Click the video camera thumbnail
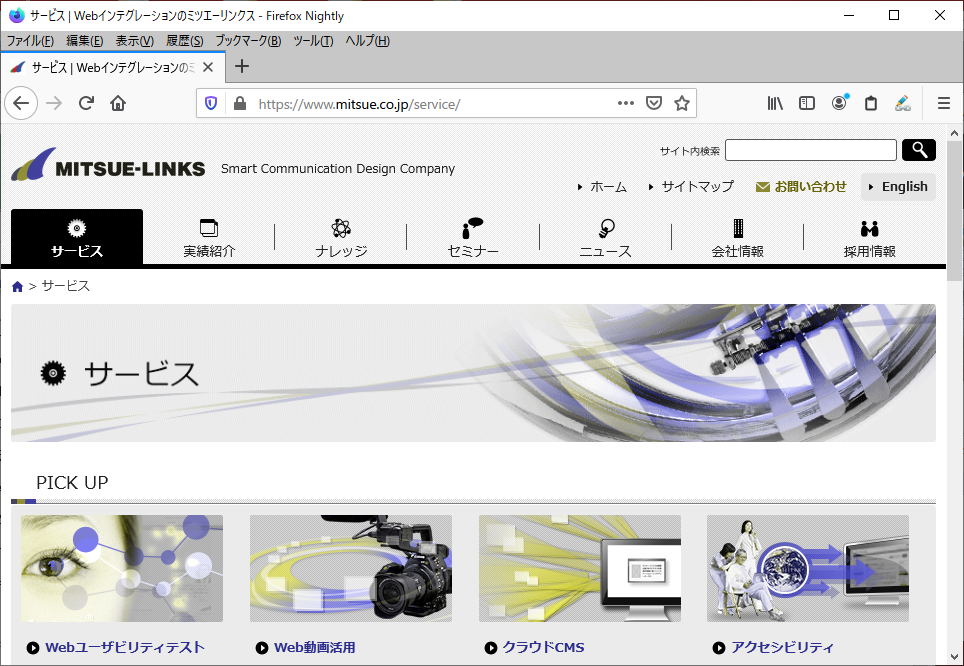The image size is (964, 666). (350, 568)
